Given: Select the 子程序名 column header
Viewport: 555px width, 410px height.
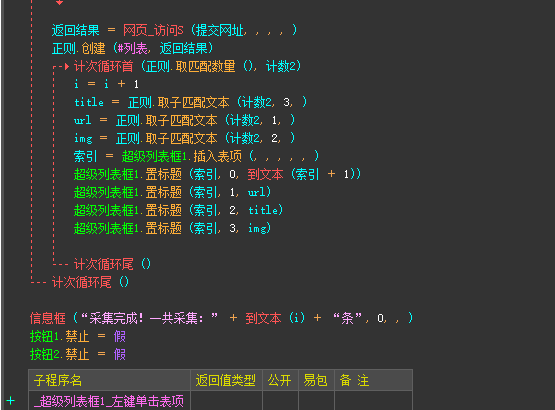Looking at the screenshot, I should click(109, 380).
